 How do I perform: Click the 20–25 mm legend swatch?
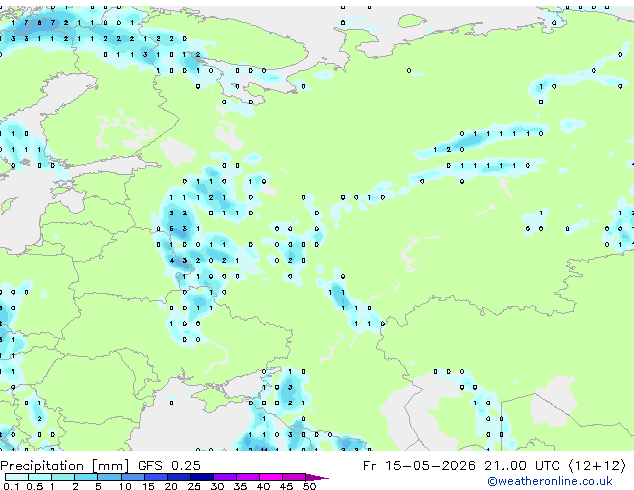pos(179,477)
